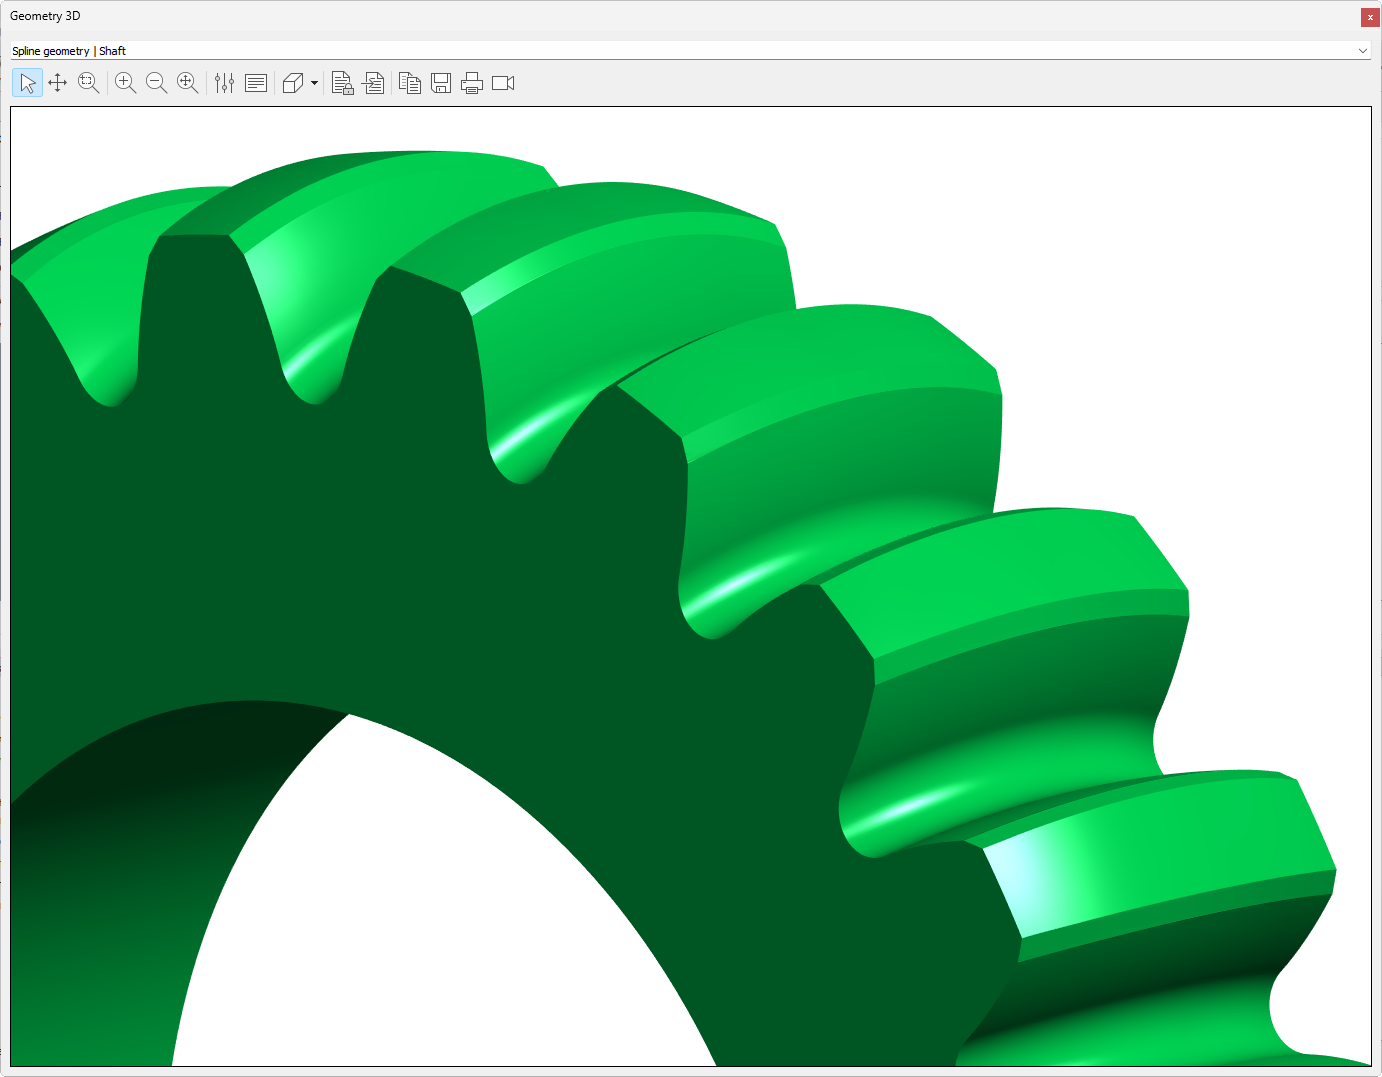Print the 3D geometry view
The width and height of the screenshot is (1382, 1077).
tap(472, 83)
